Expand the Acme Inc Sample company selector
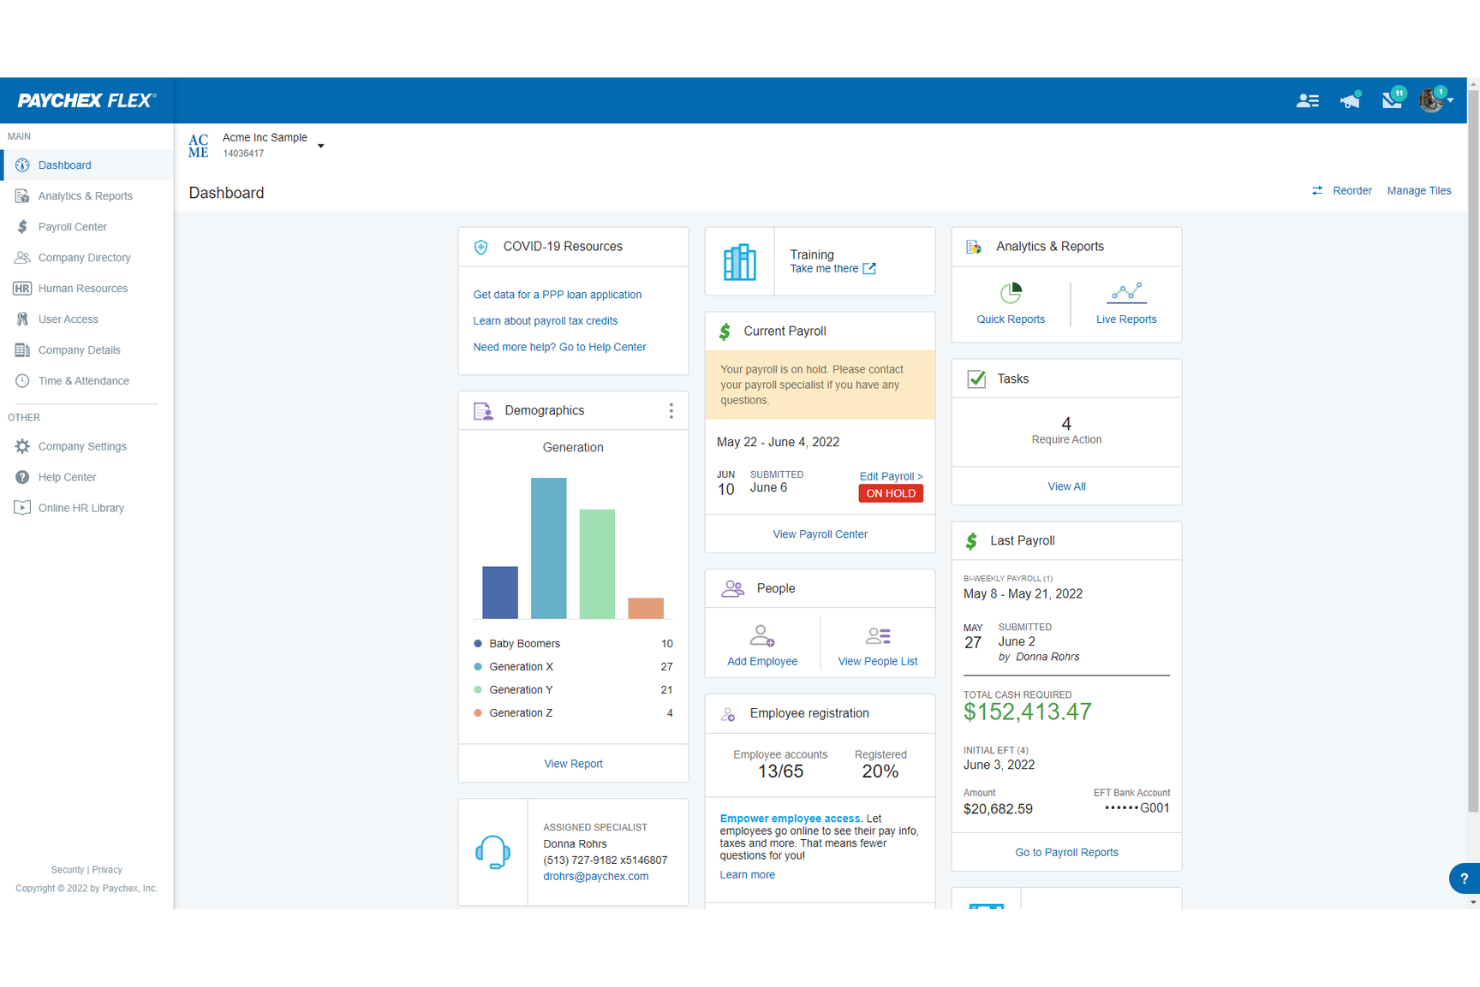Viewport: 1480px width, 987px height. coord(320,145)
